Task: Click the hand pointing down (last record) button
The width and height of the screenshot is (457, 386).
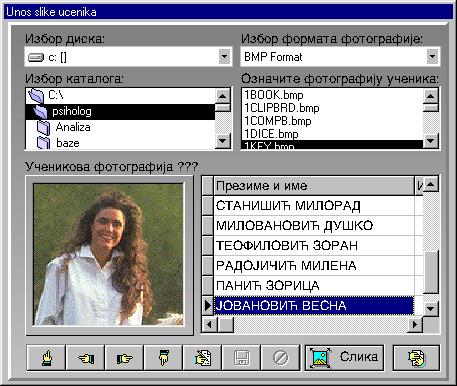Action: [x=163, y=358]
